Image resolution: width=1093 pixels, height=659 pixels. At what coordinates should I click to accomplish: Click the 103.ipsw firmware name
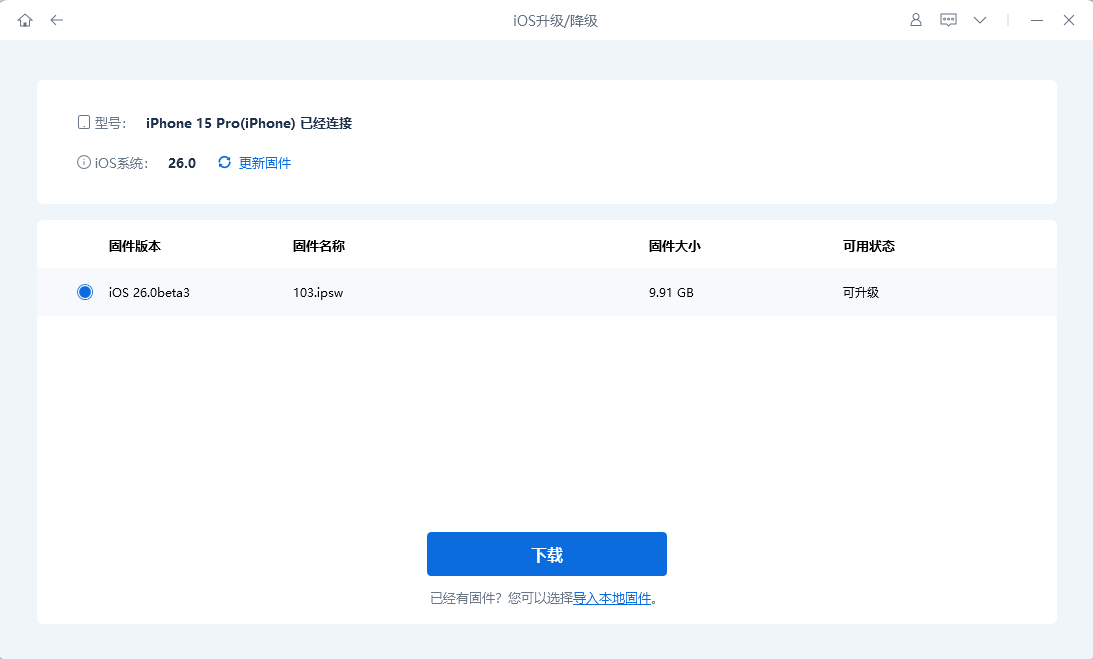(x=318, y=293)
